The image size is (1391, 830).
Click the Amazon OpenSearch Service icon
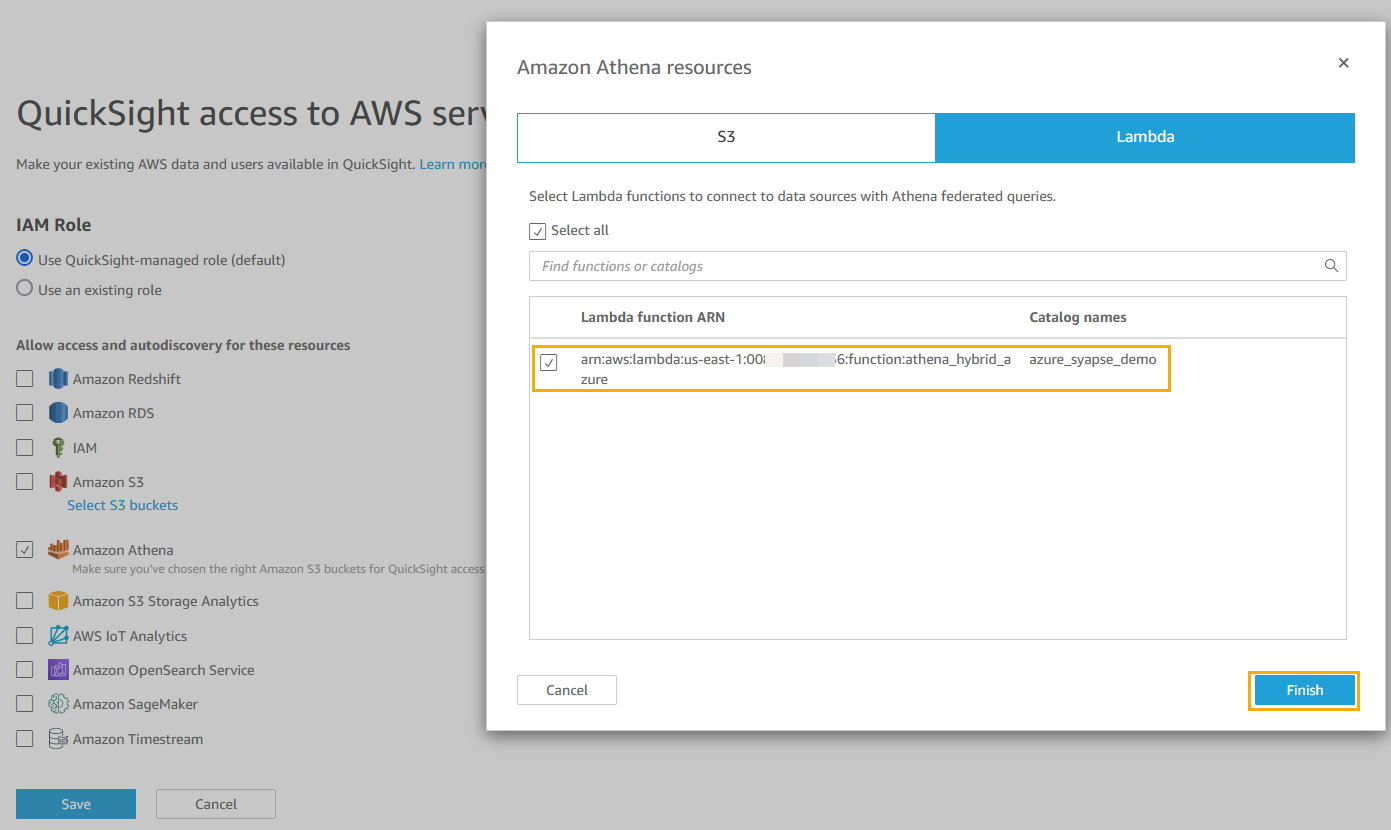(x=58, y=670)
